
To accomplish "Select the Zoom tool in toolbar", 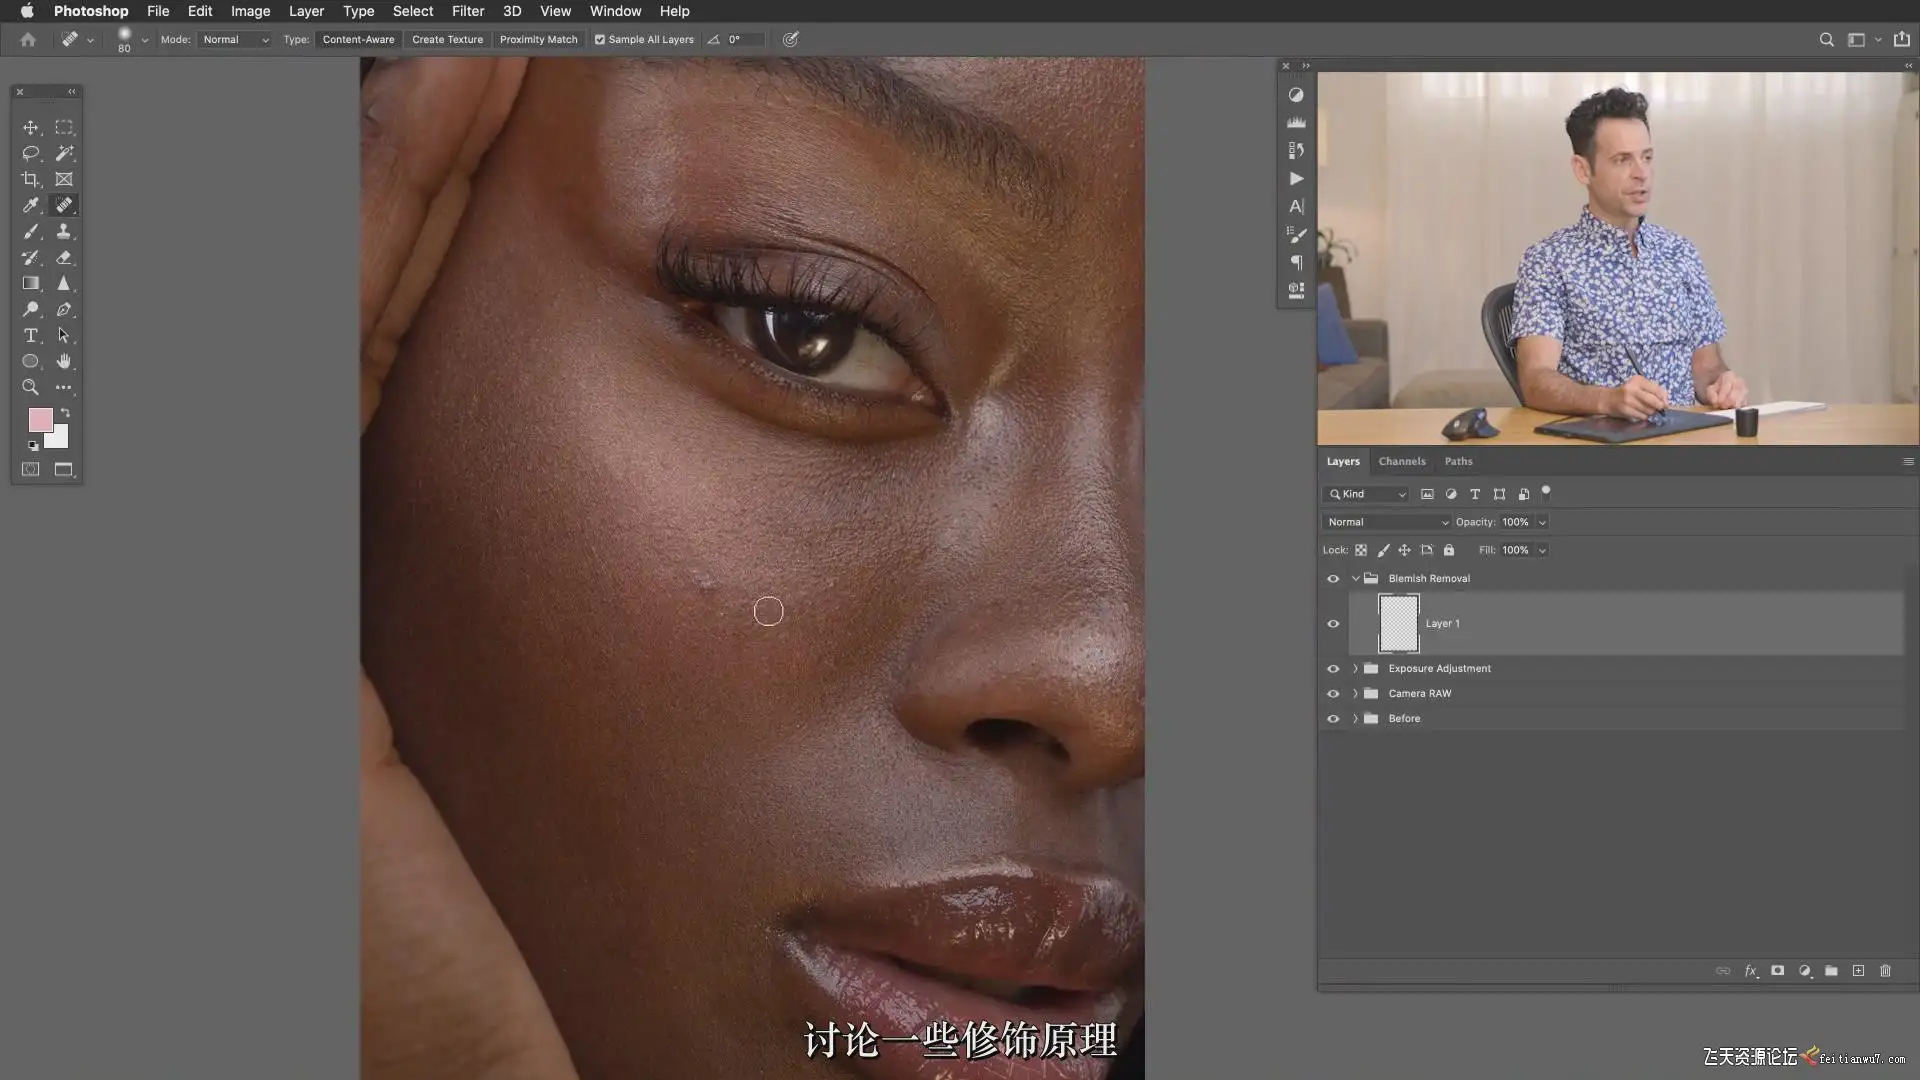I will [x=30, y=387].
